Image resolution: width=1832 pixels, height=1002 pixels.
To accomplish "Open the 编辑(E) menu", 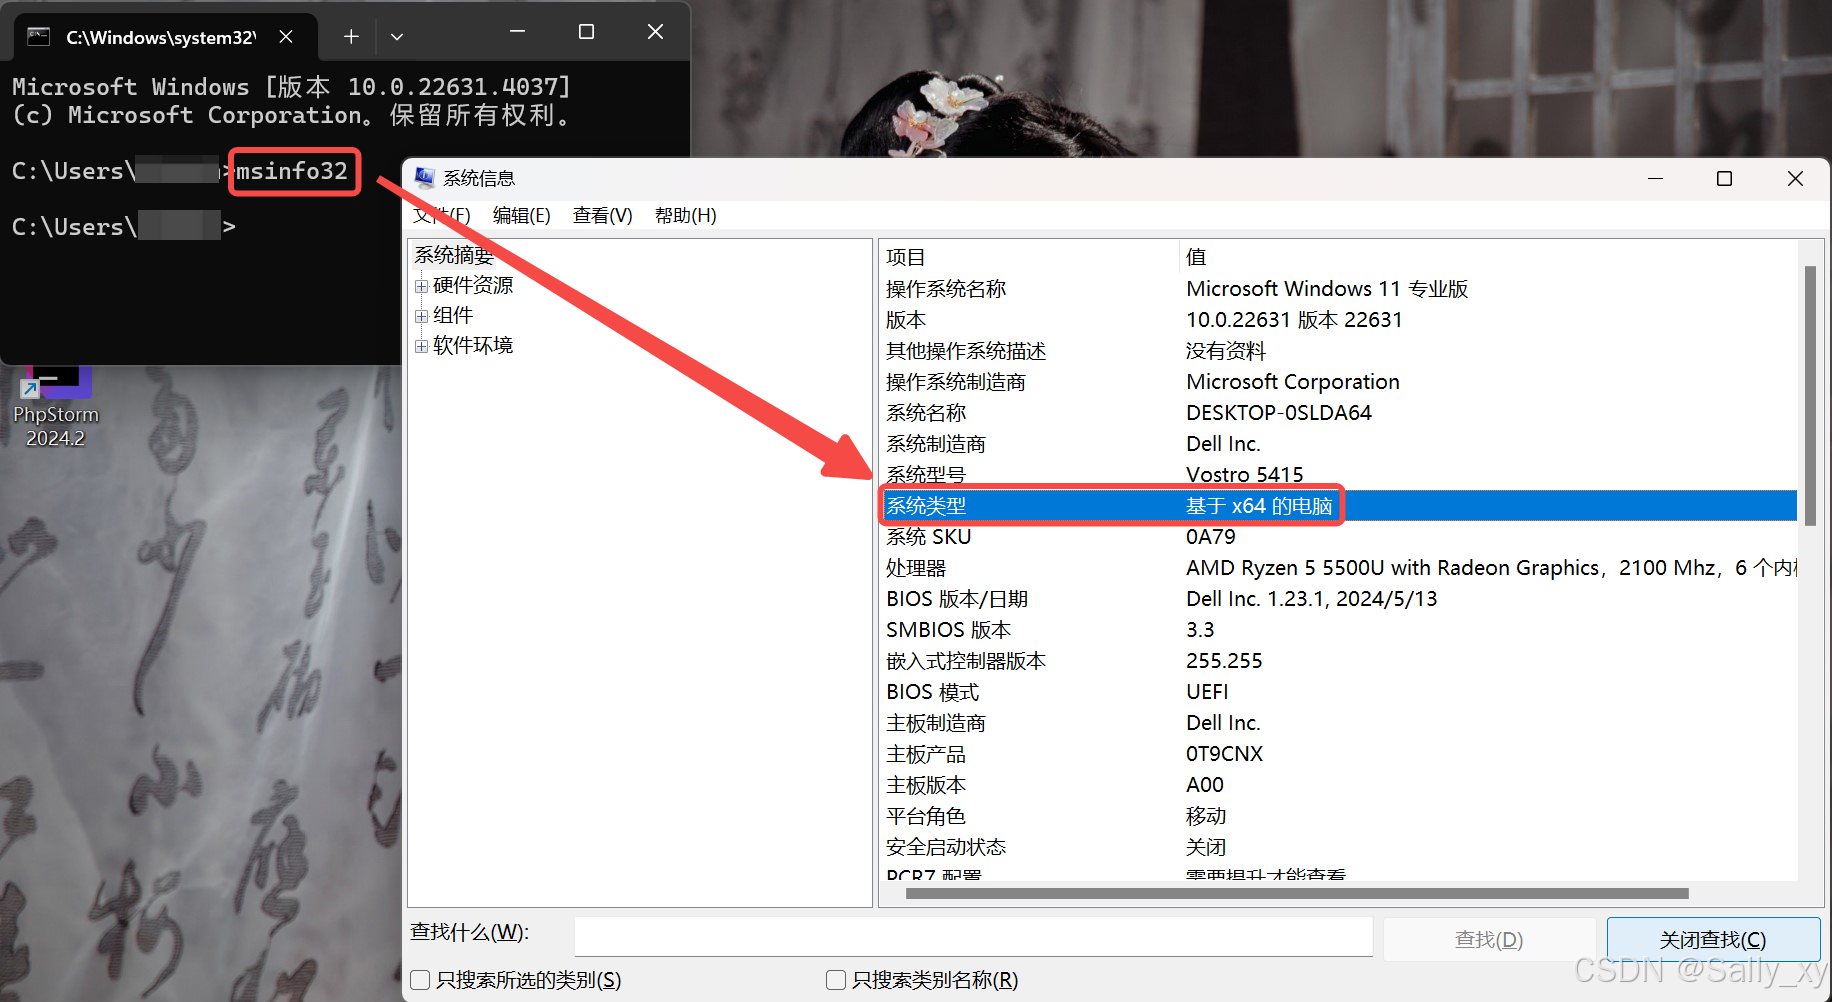I will 522,215.
